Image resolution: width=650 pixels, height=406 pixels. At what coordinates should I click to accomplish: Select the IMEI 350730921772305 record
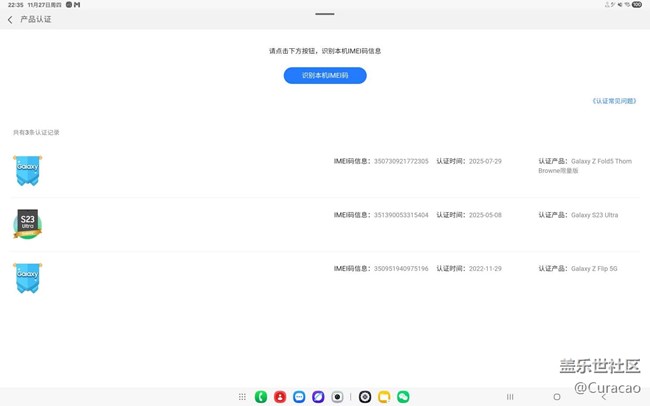tap(381, 161)
